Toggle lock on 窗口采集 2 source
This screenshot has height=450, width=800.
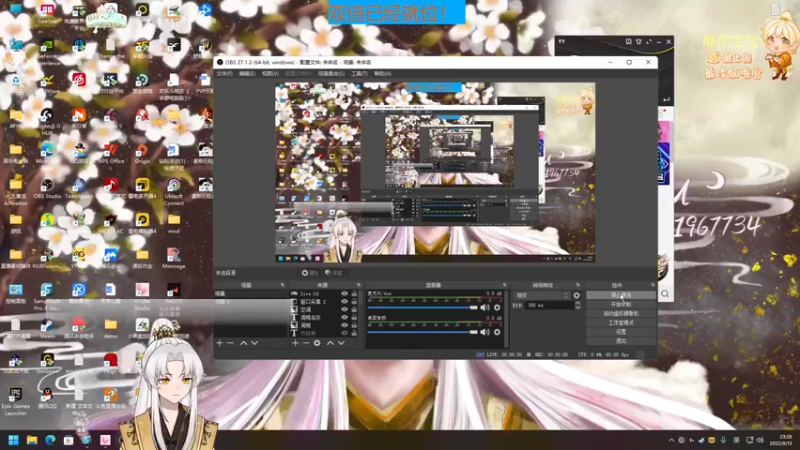pos(354,302)
